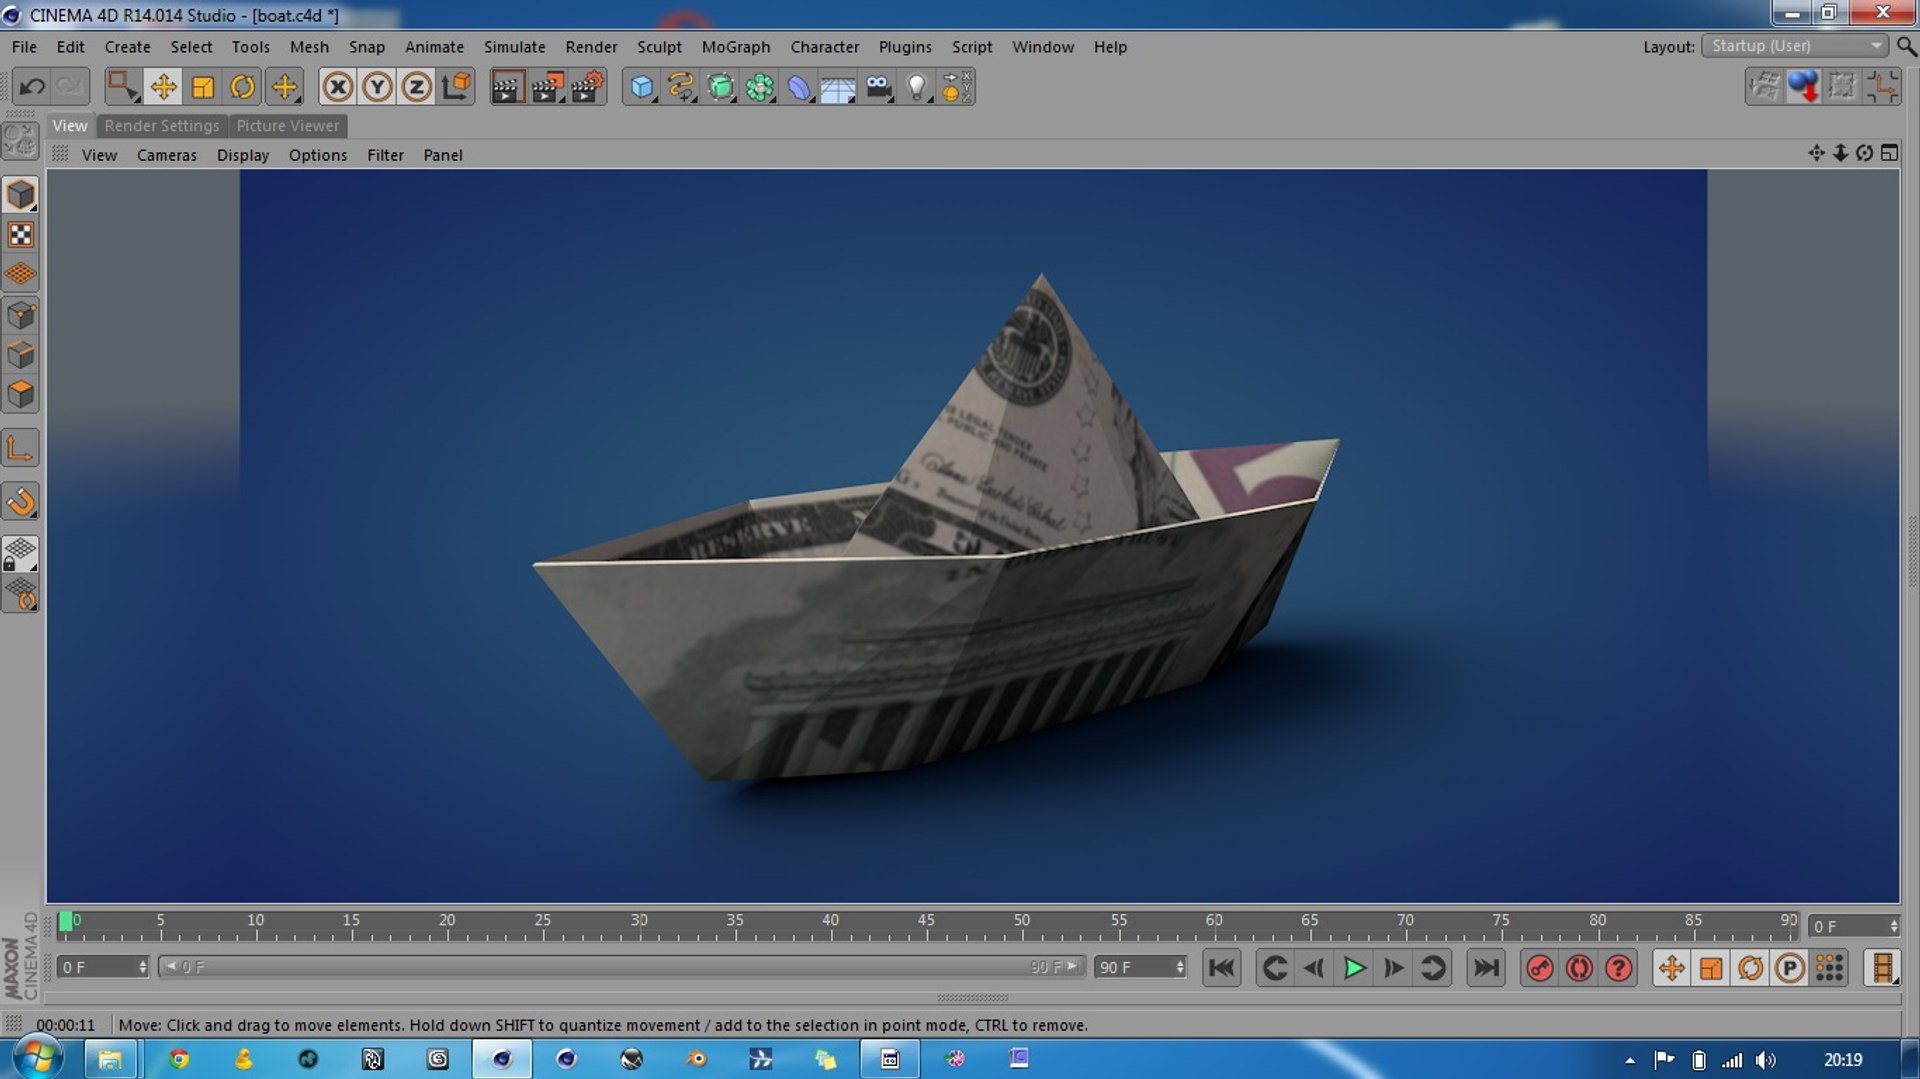Go to start of animation
Viewport: 1920px width, 1079px height.
1221,968
